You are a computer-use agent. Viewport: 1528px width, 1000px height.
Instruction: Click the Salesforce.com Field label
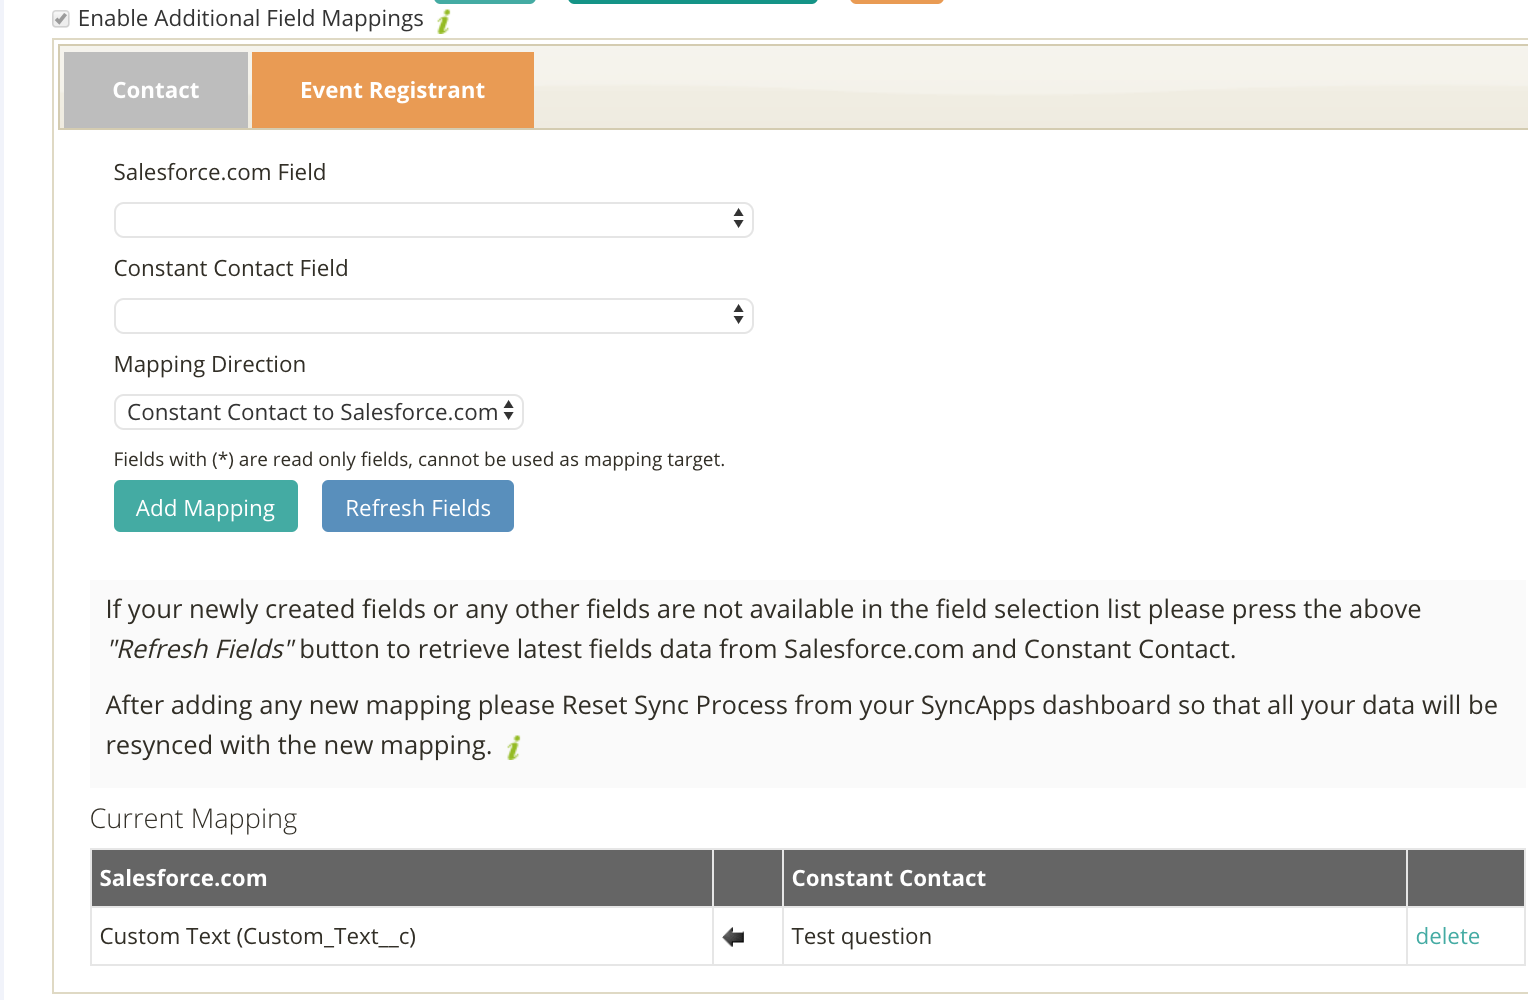220,172
